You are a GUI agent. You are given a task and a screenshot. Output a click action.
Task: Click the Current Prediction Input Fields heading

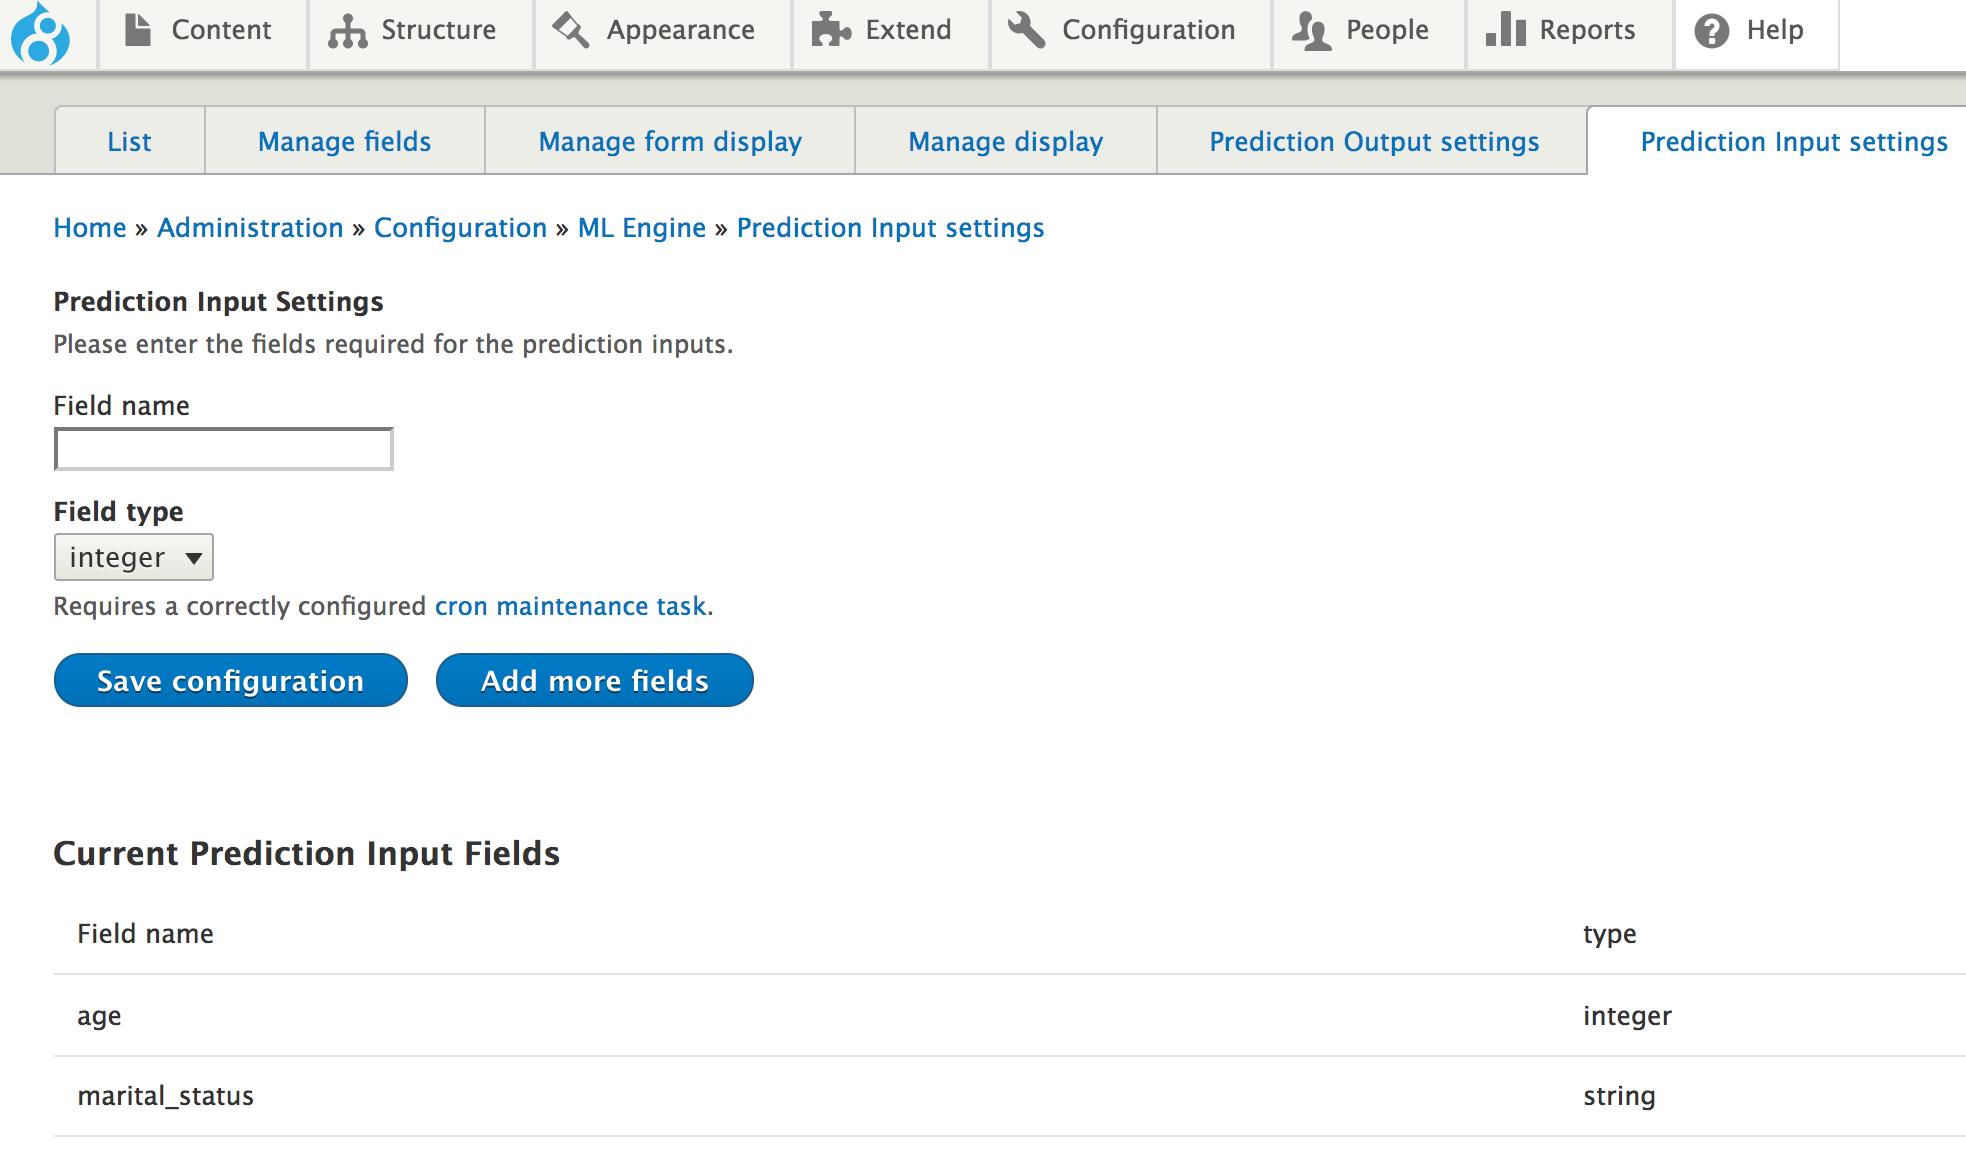pos(307,853)
